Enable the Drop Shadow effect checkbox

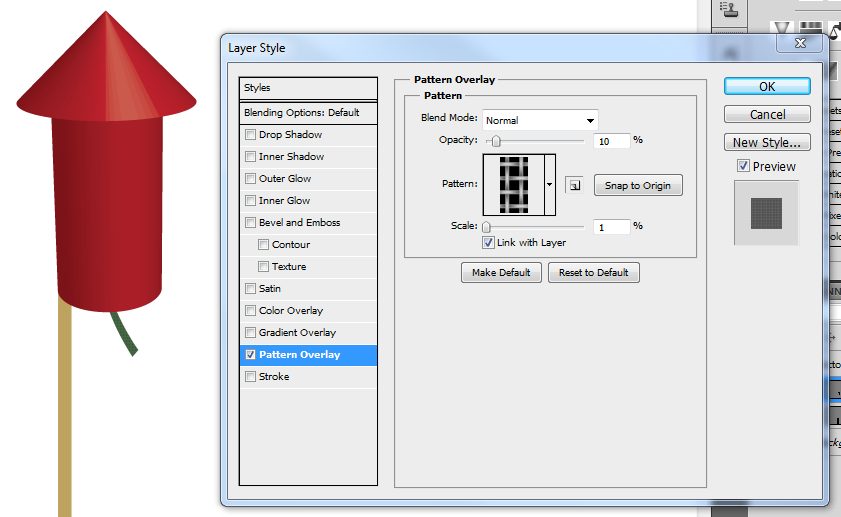point(250,134)
